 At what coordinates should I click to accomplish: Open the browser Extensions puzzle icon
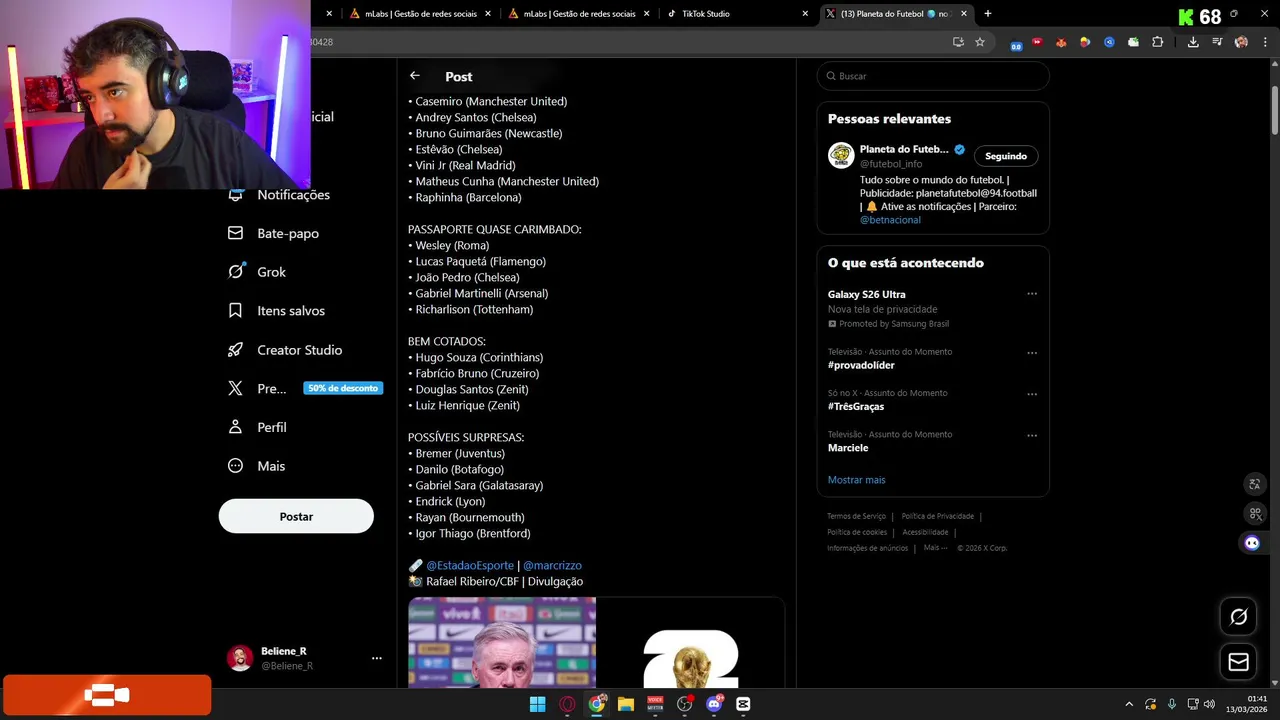tap(1158, 42)
